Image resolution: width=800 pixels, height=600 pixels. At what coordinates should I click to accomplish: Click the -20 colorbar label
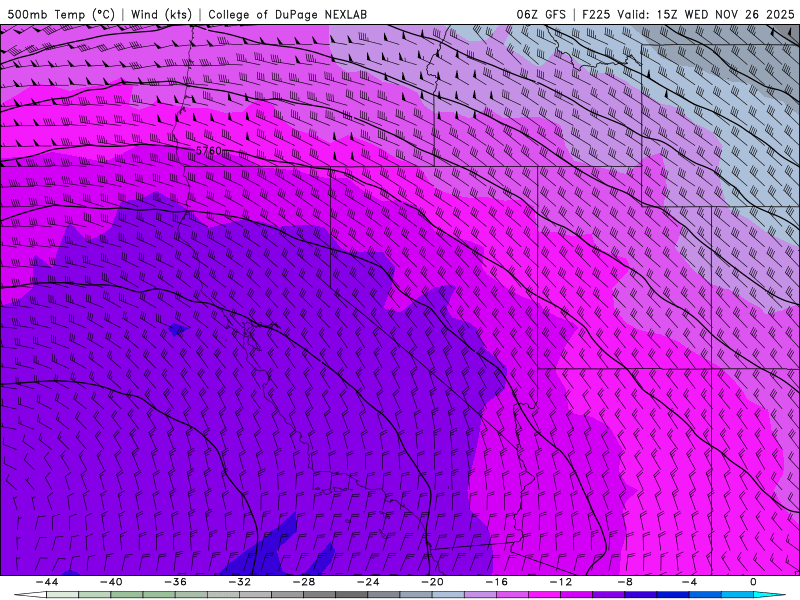(433, 582)
